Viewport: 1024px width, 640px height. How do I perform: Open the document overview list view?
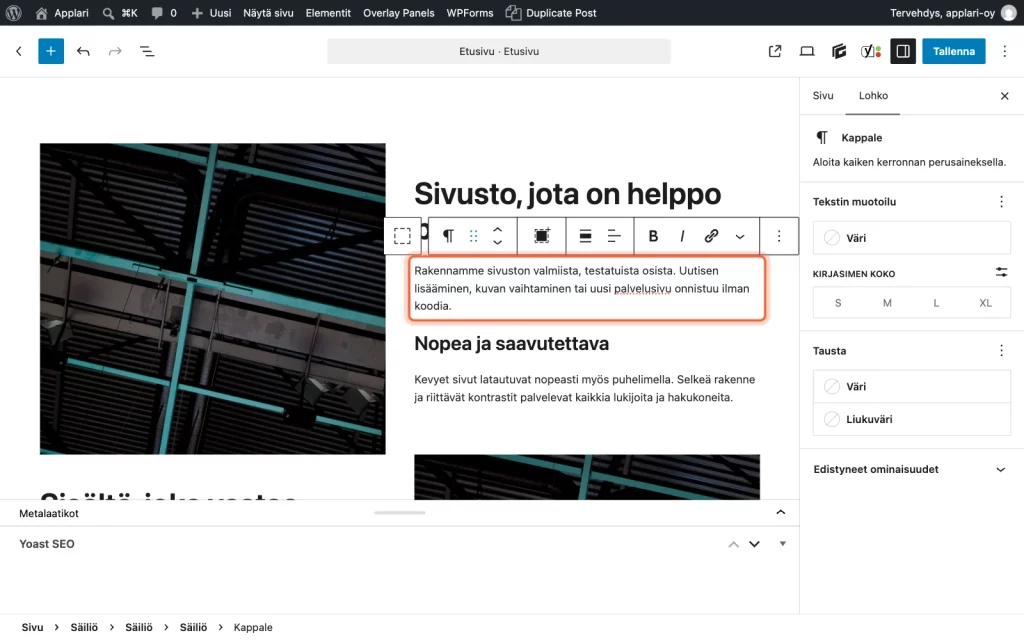point(147,51)
